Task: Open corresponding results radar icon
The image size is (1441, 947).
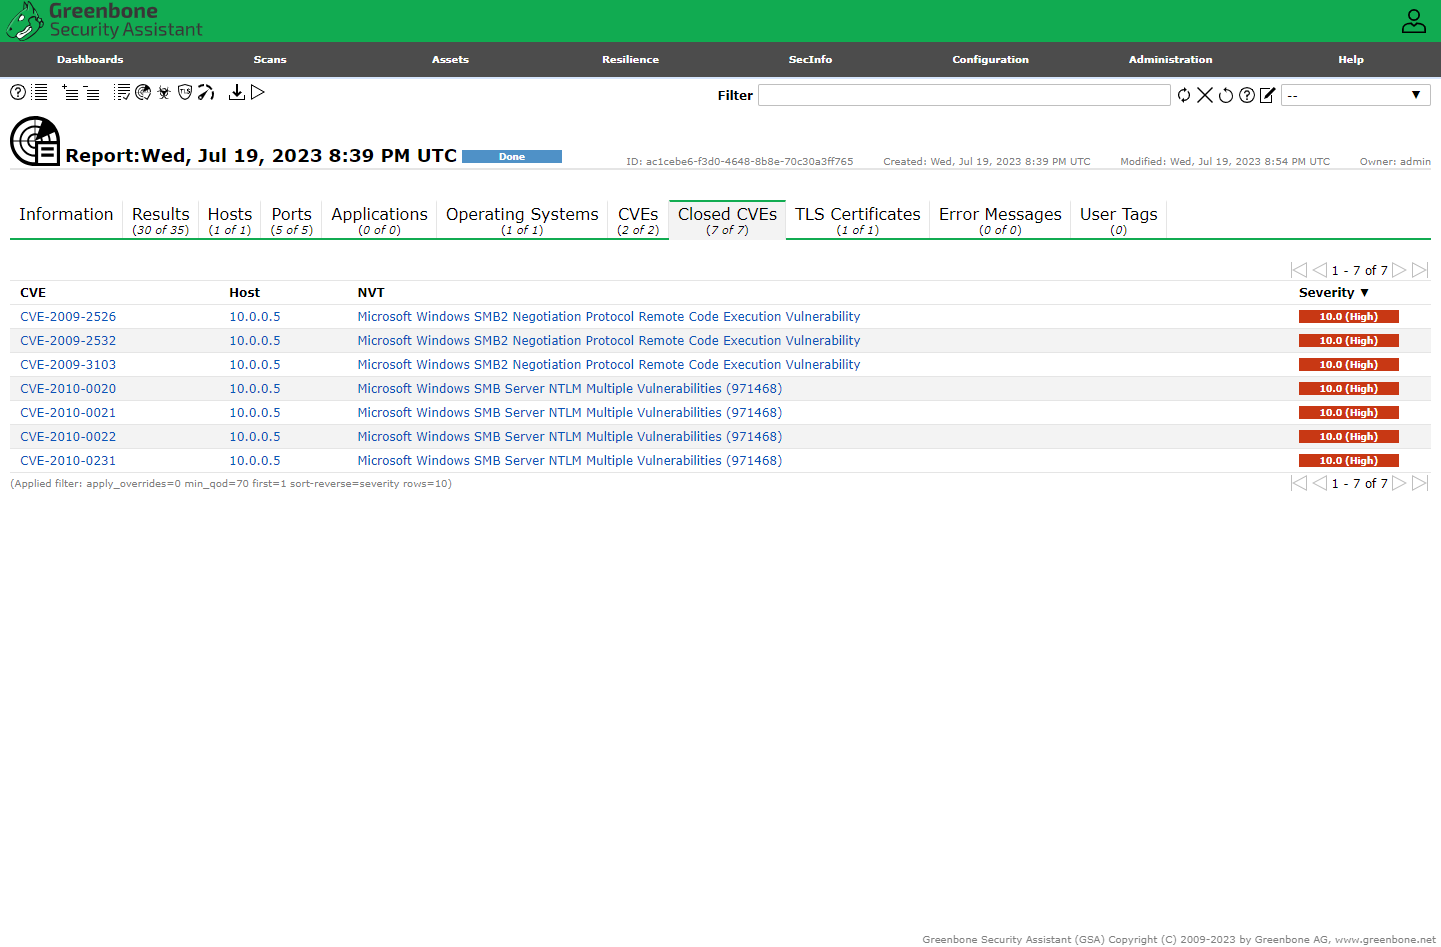Action: pos(143,92)
